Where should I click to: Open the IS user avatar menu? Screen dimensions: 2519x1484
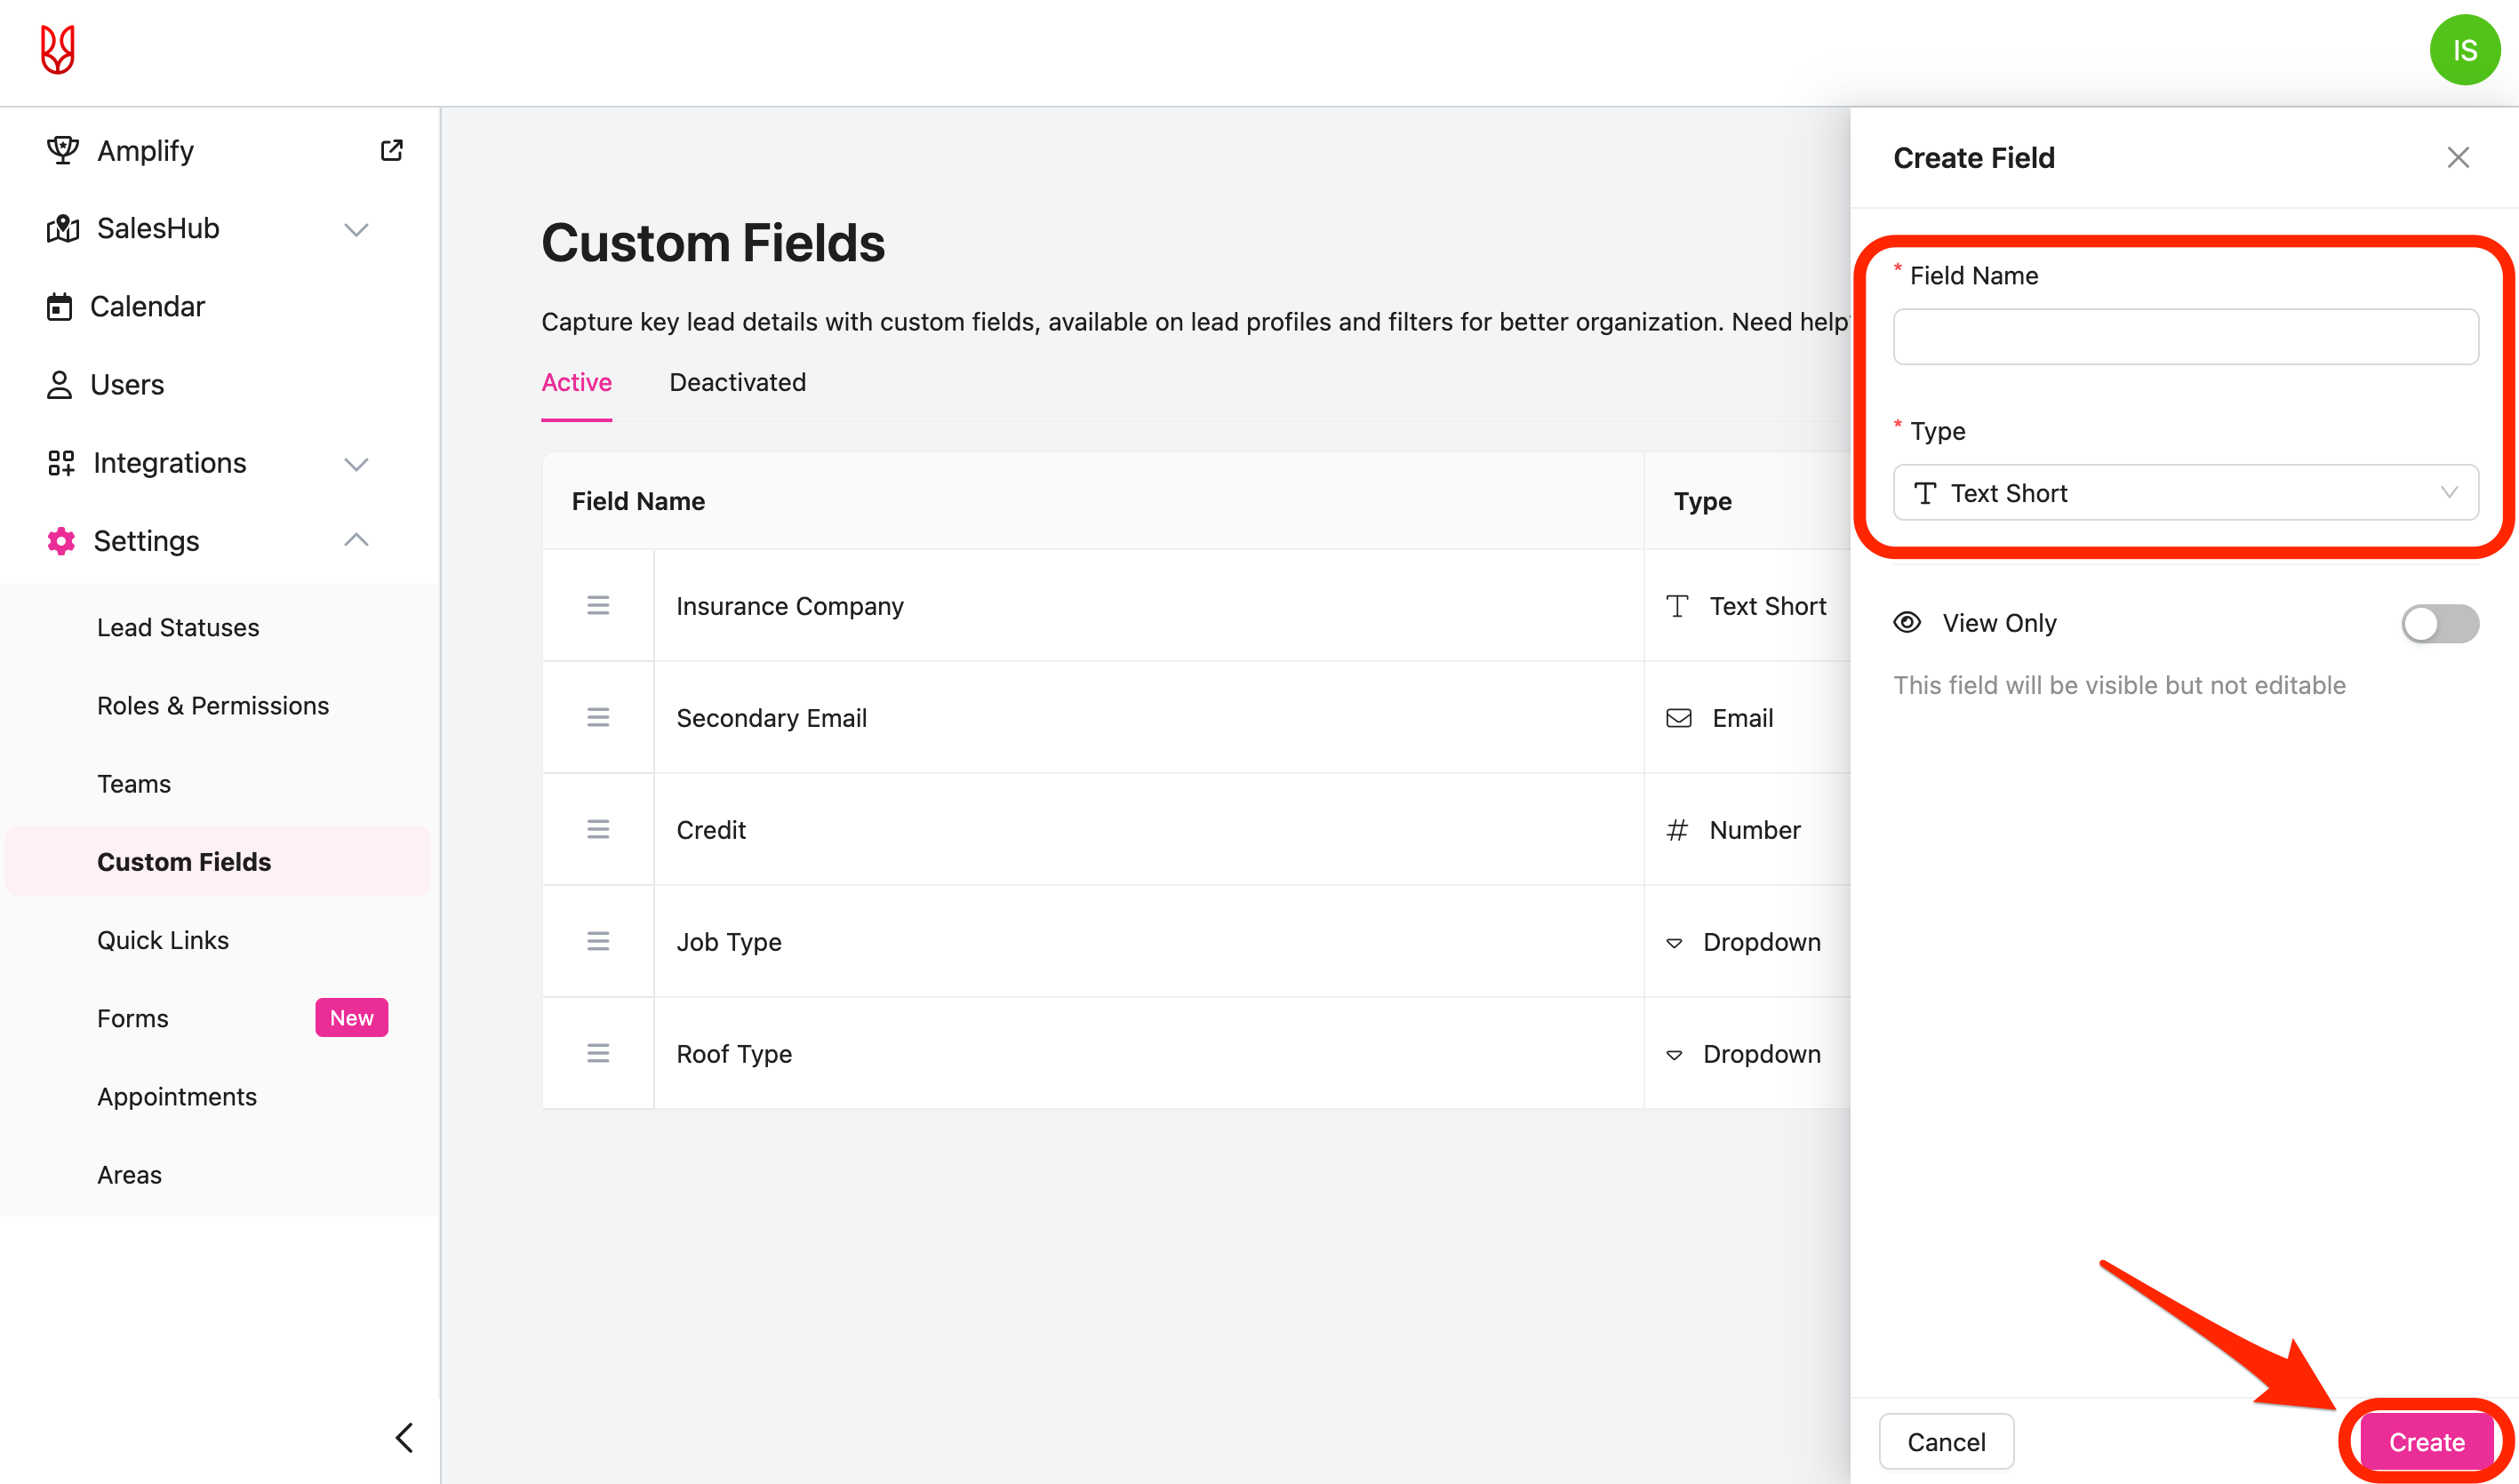click(2463, 50)
